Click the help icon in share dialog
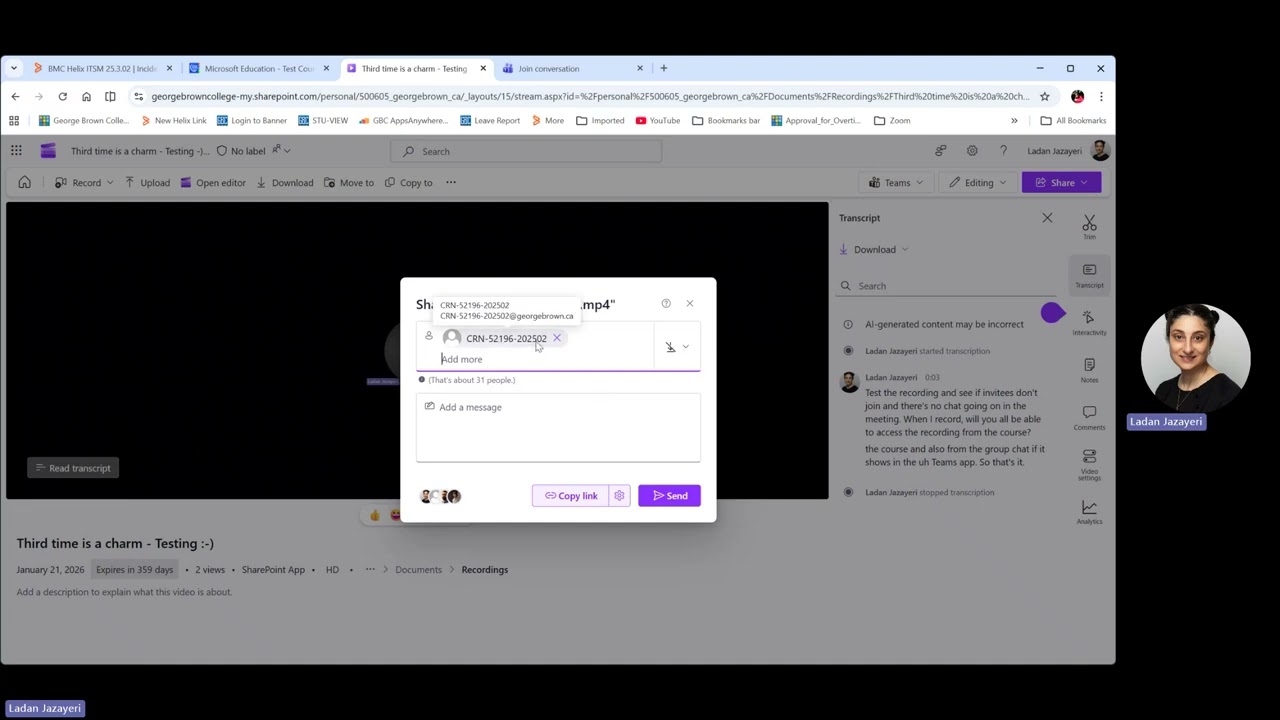The image size is (1280, 720). [x=666, y=303]
